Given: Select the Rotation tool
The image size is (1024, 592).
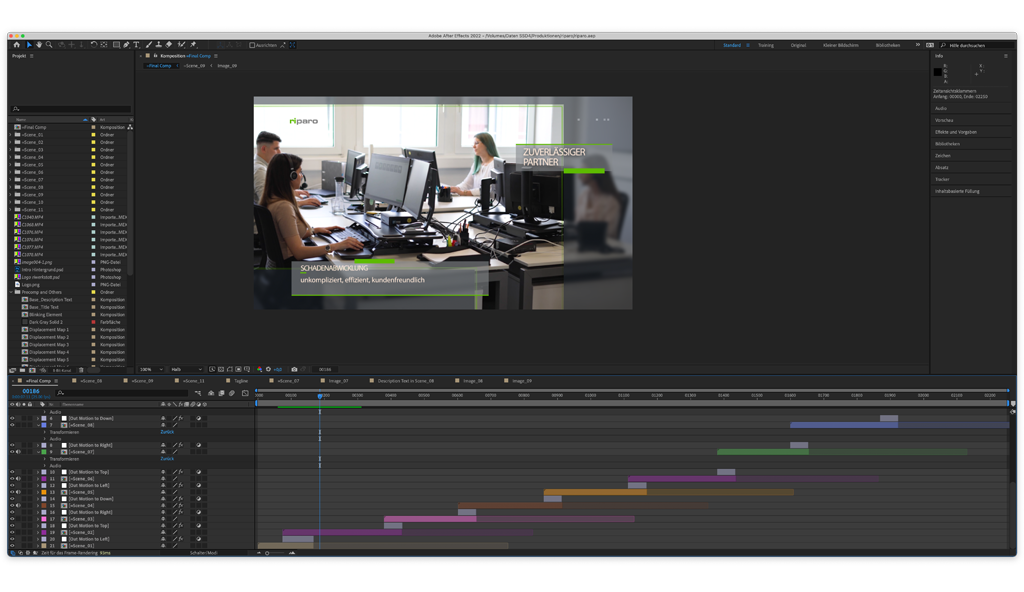Looking at the screenshot, I should pyautogui.click(x=93, y=45).
